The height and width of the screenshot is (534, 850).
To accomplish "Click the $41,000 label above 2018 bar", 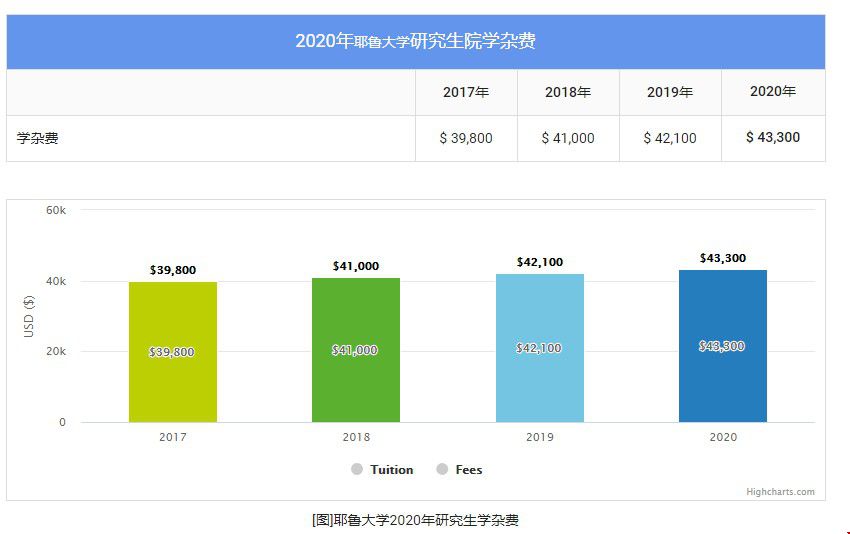I will point(356,266).
